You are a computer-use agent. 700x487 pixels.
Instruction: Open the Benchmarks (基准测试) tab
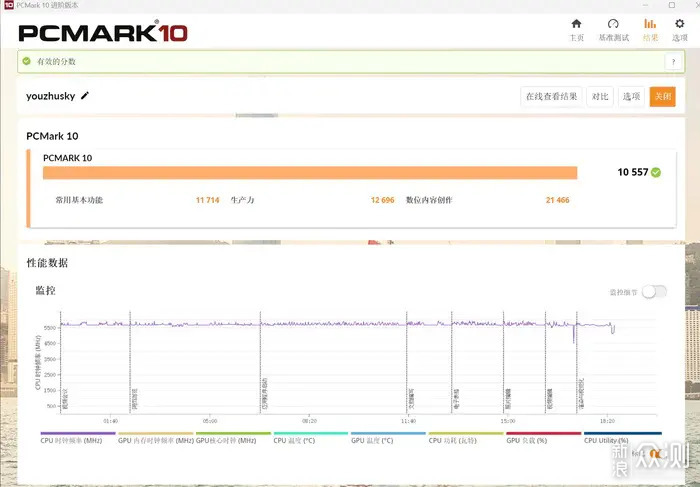coord(613,30)
